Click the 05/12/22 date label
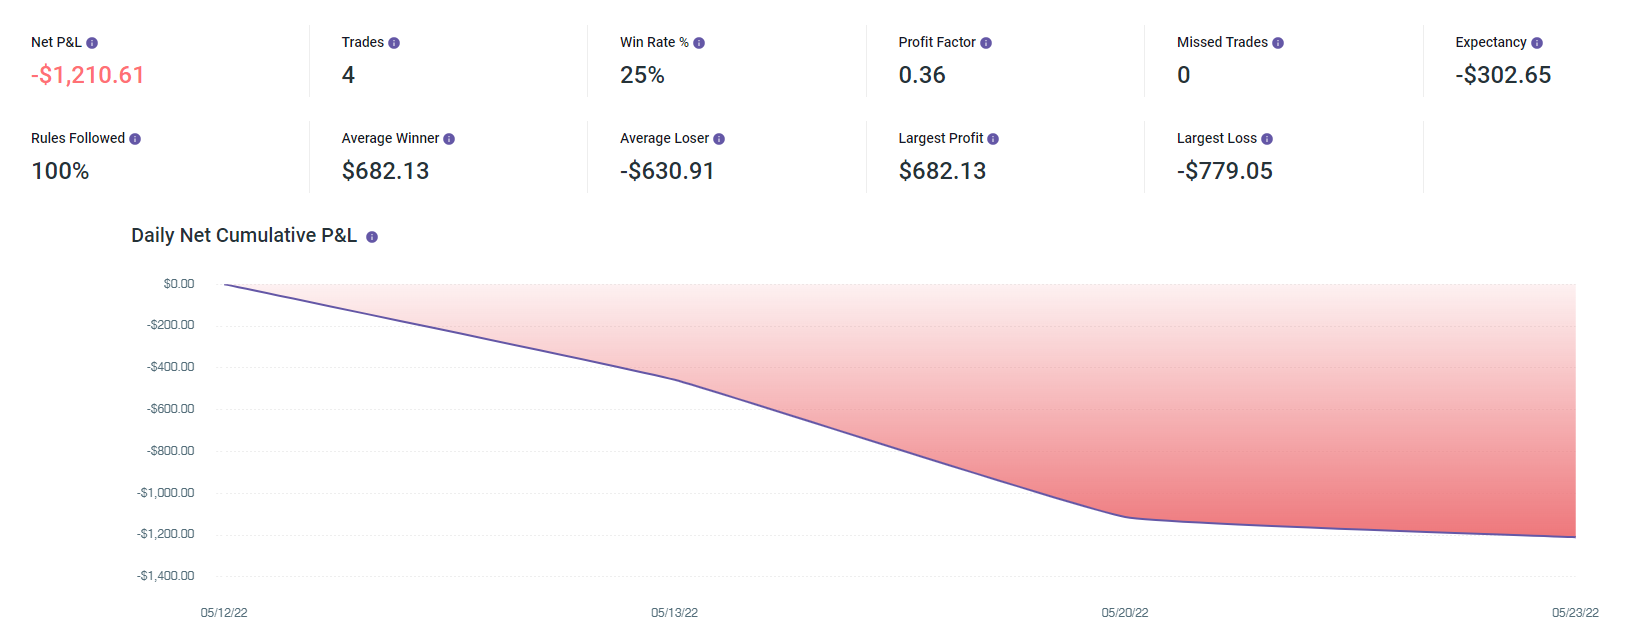This screenshot has height=635, width=1644. click(x=224, y=613)
